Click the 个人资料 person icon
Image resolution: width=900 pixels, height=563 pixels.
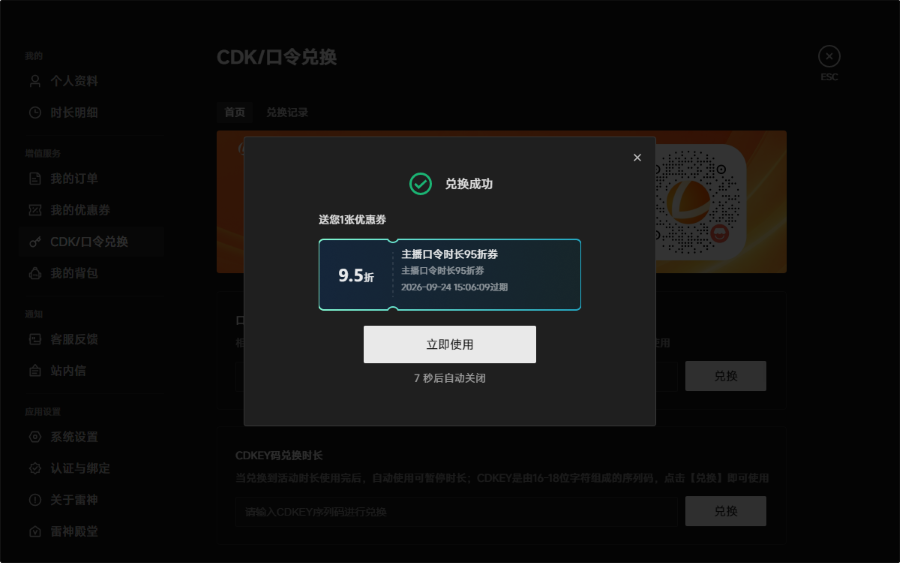[x=35, y=81]
